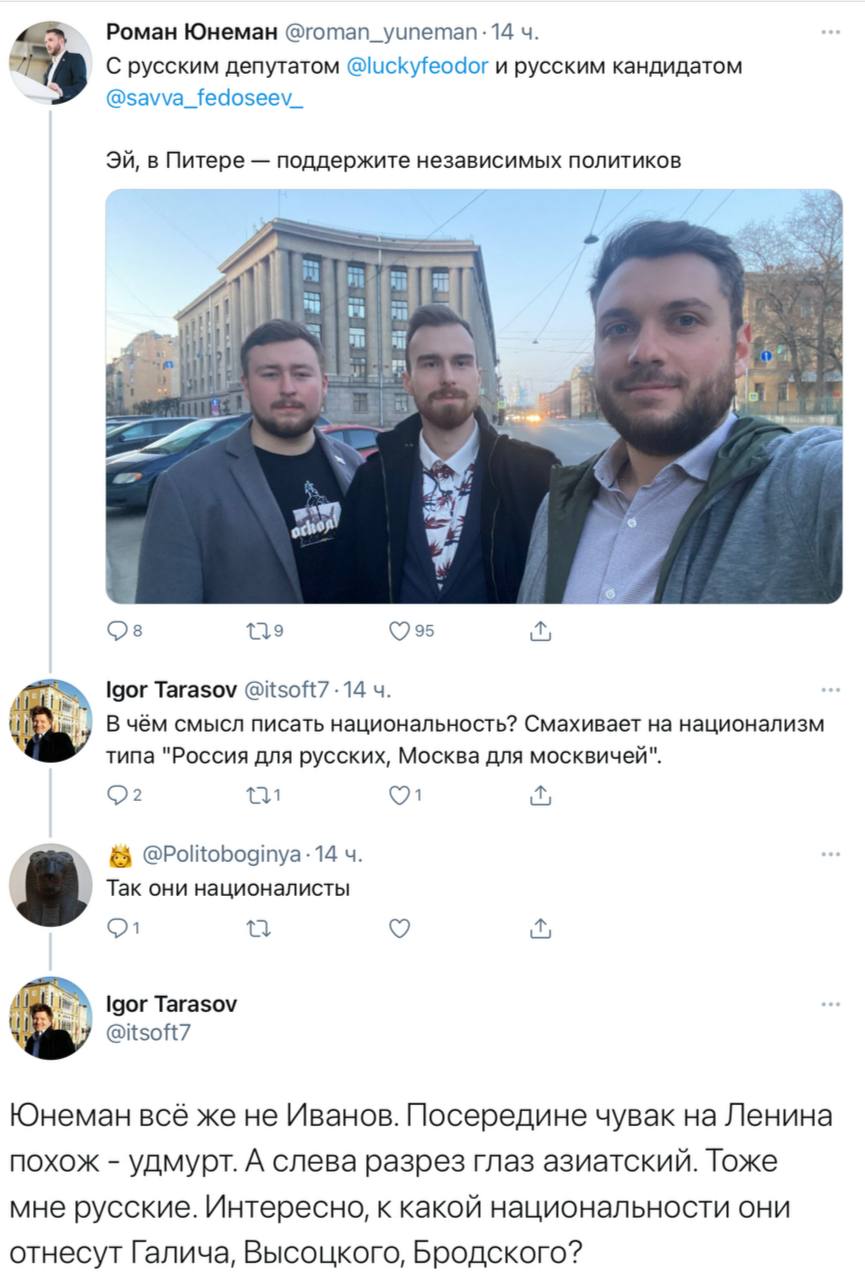Share Роман Юнеман's tweet

point(539,630)
